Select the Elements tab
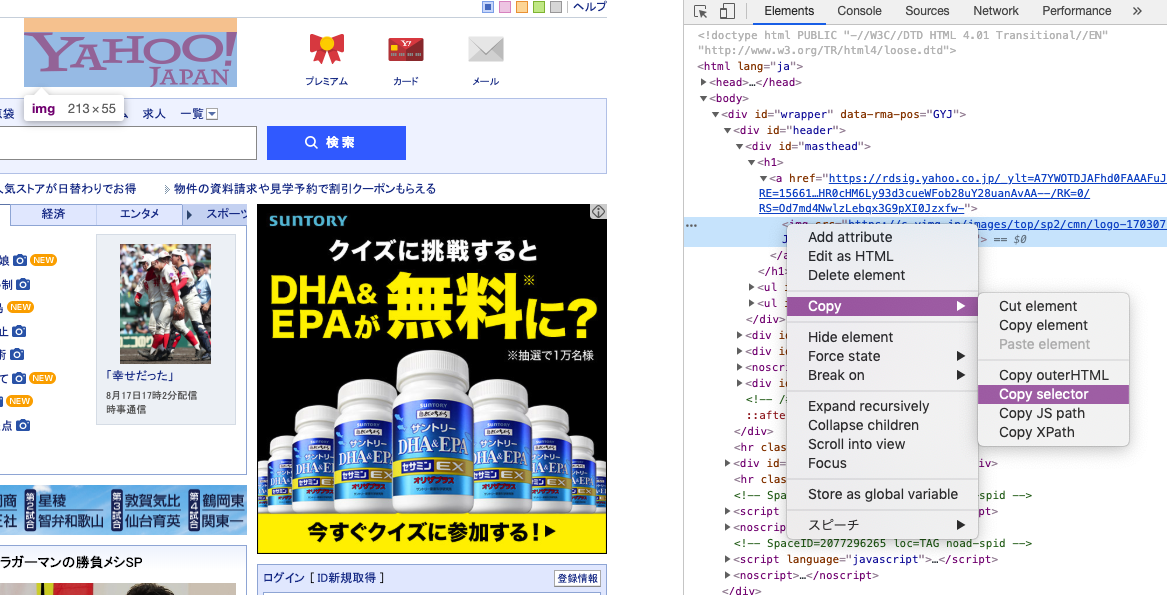Viewport: 1167px width, 595px height. click(x=789, y=11)
